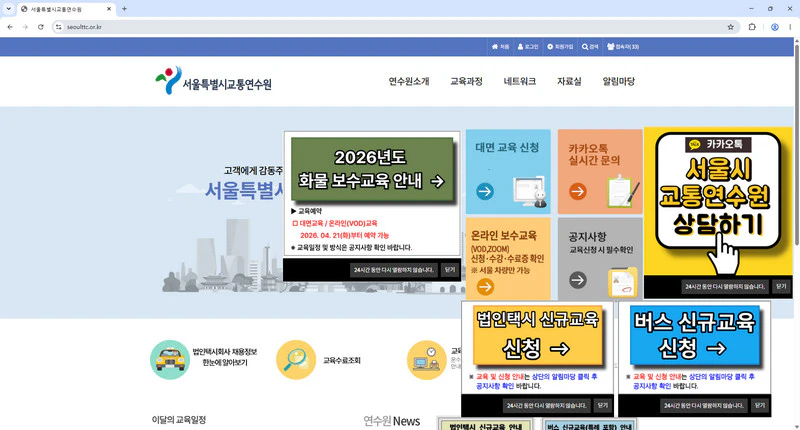Click the browser back arrow
This screenshot has width=800, height=430.
pos(10,27)
